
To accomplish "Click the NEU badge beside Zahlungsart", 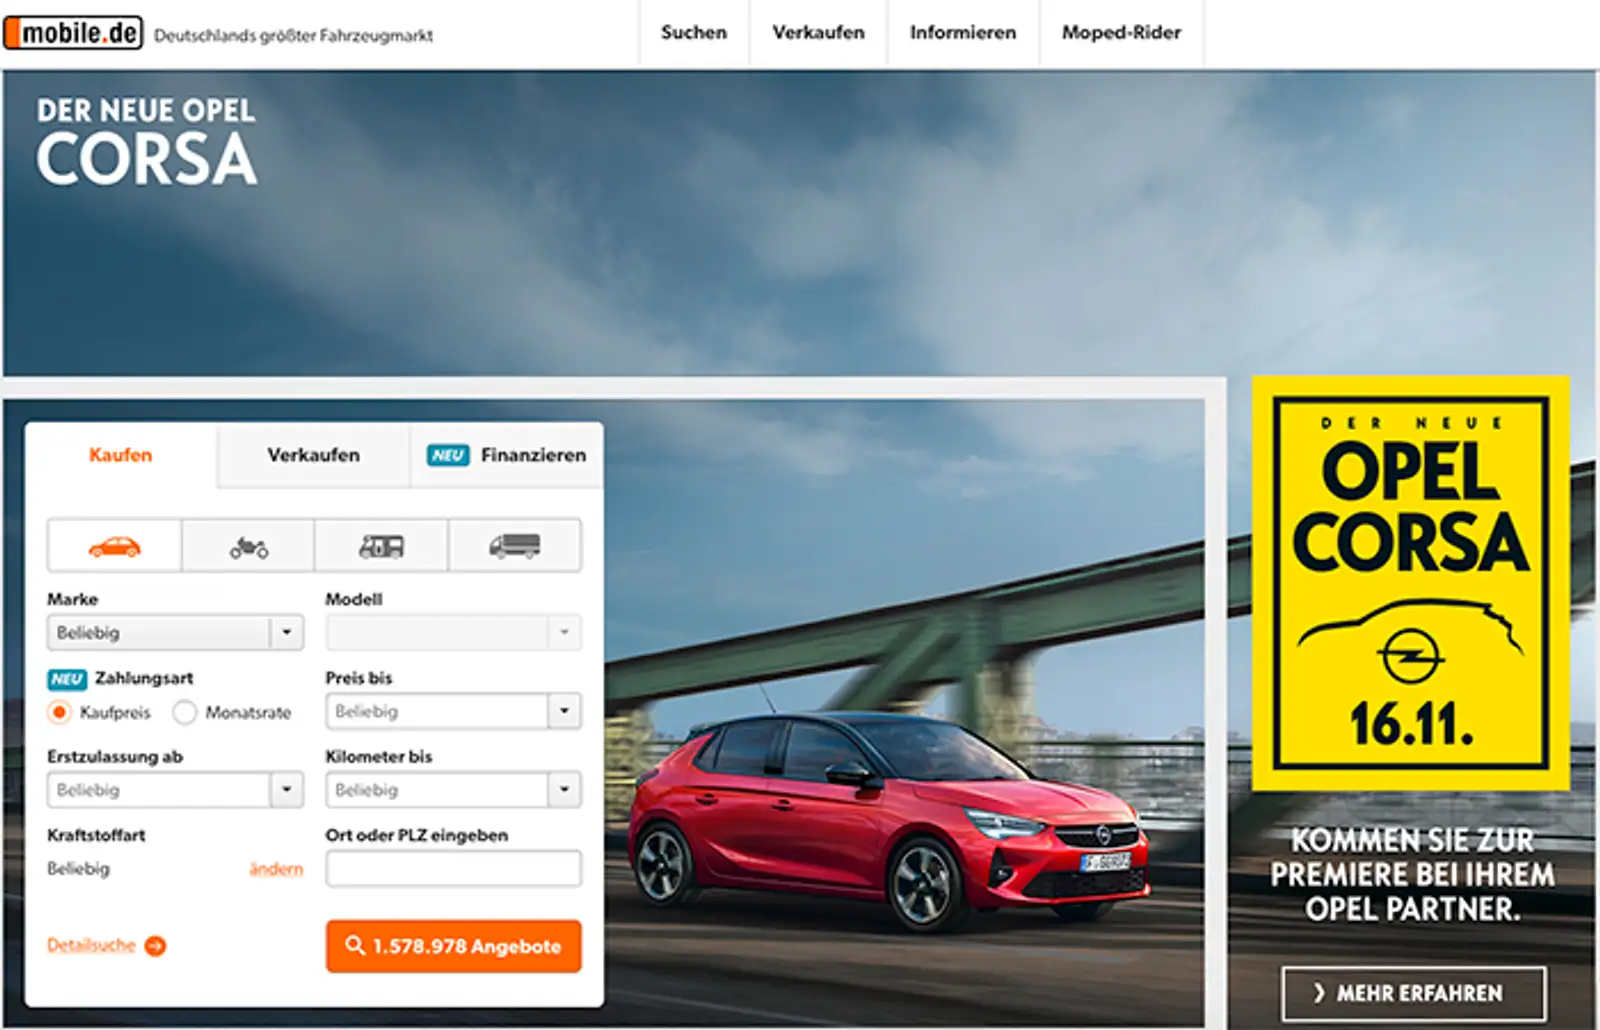I will [x=66, y=679].
